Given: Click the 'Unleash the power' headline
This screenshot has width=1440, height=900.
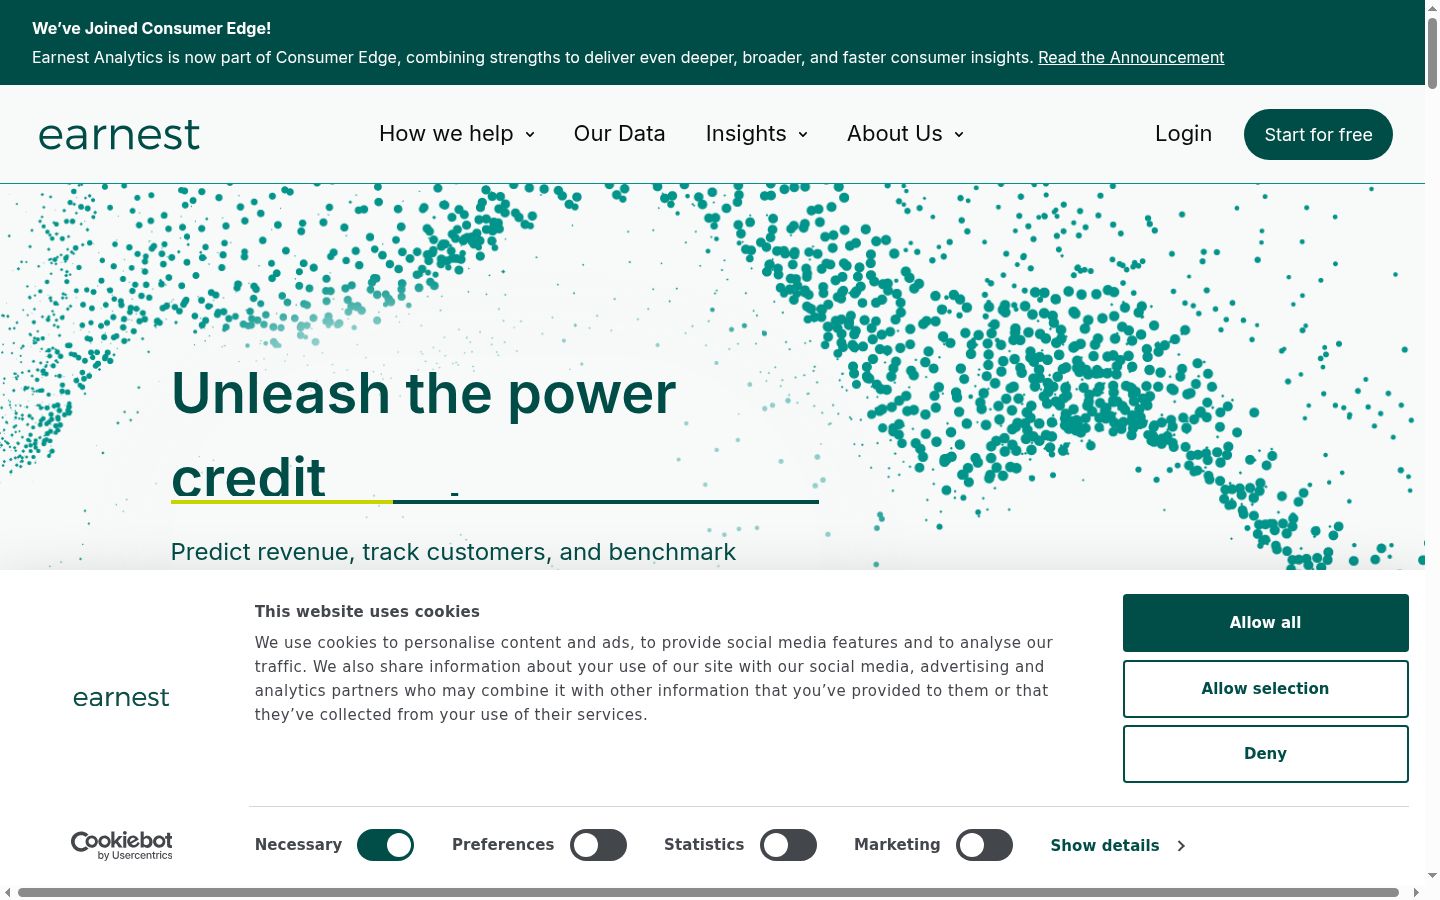Looking at the screenshot, I should pos(424,393).
